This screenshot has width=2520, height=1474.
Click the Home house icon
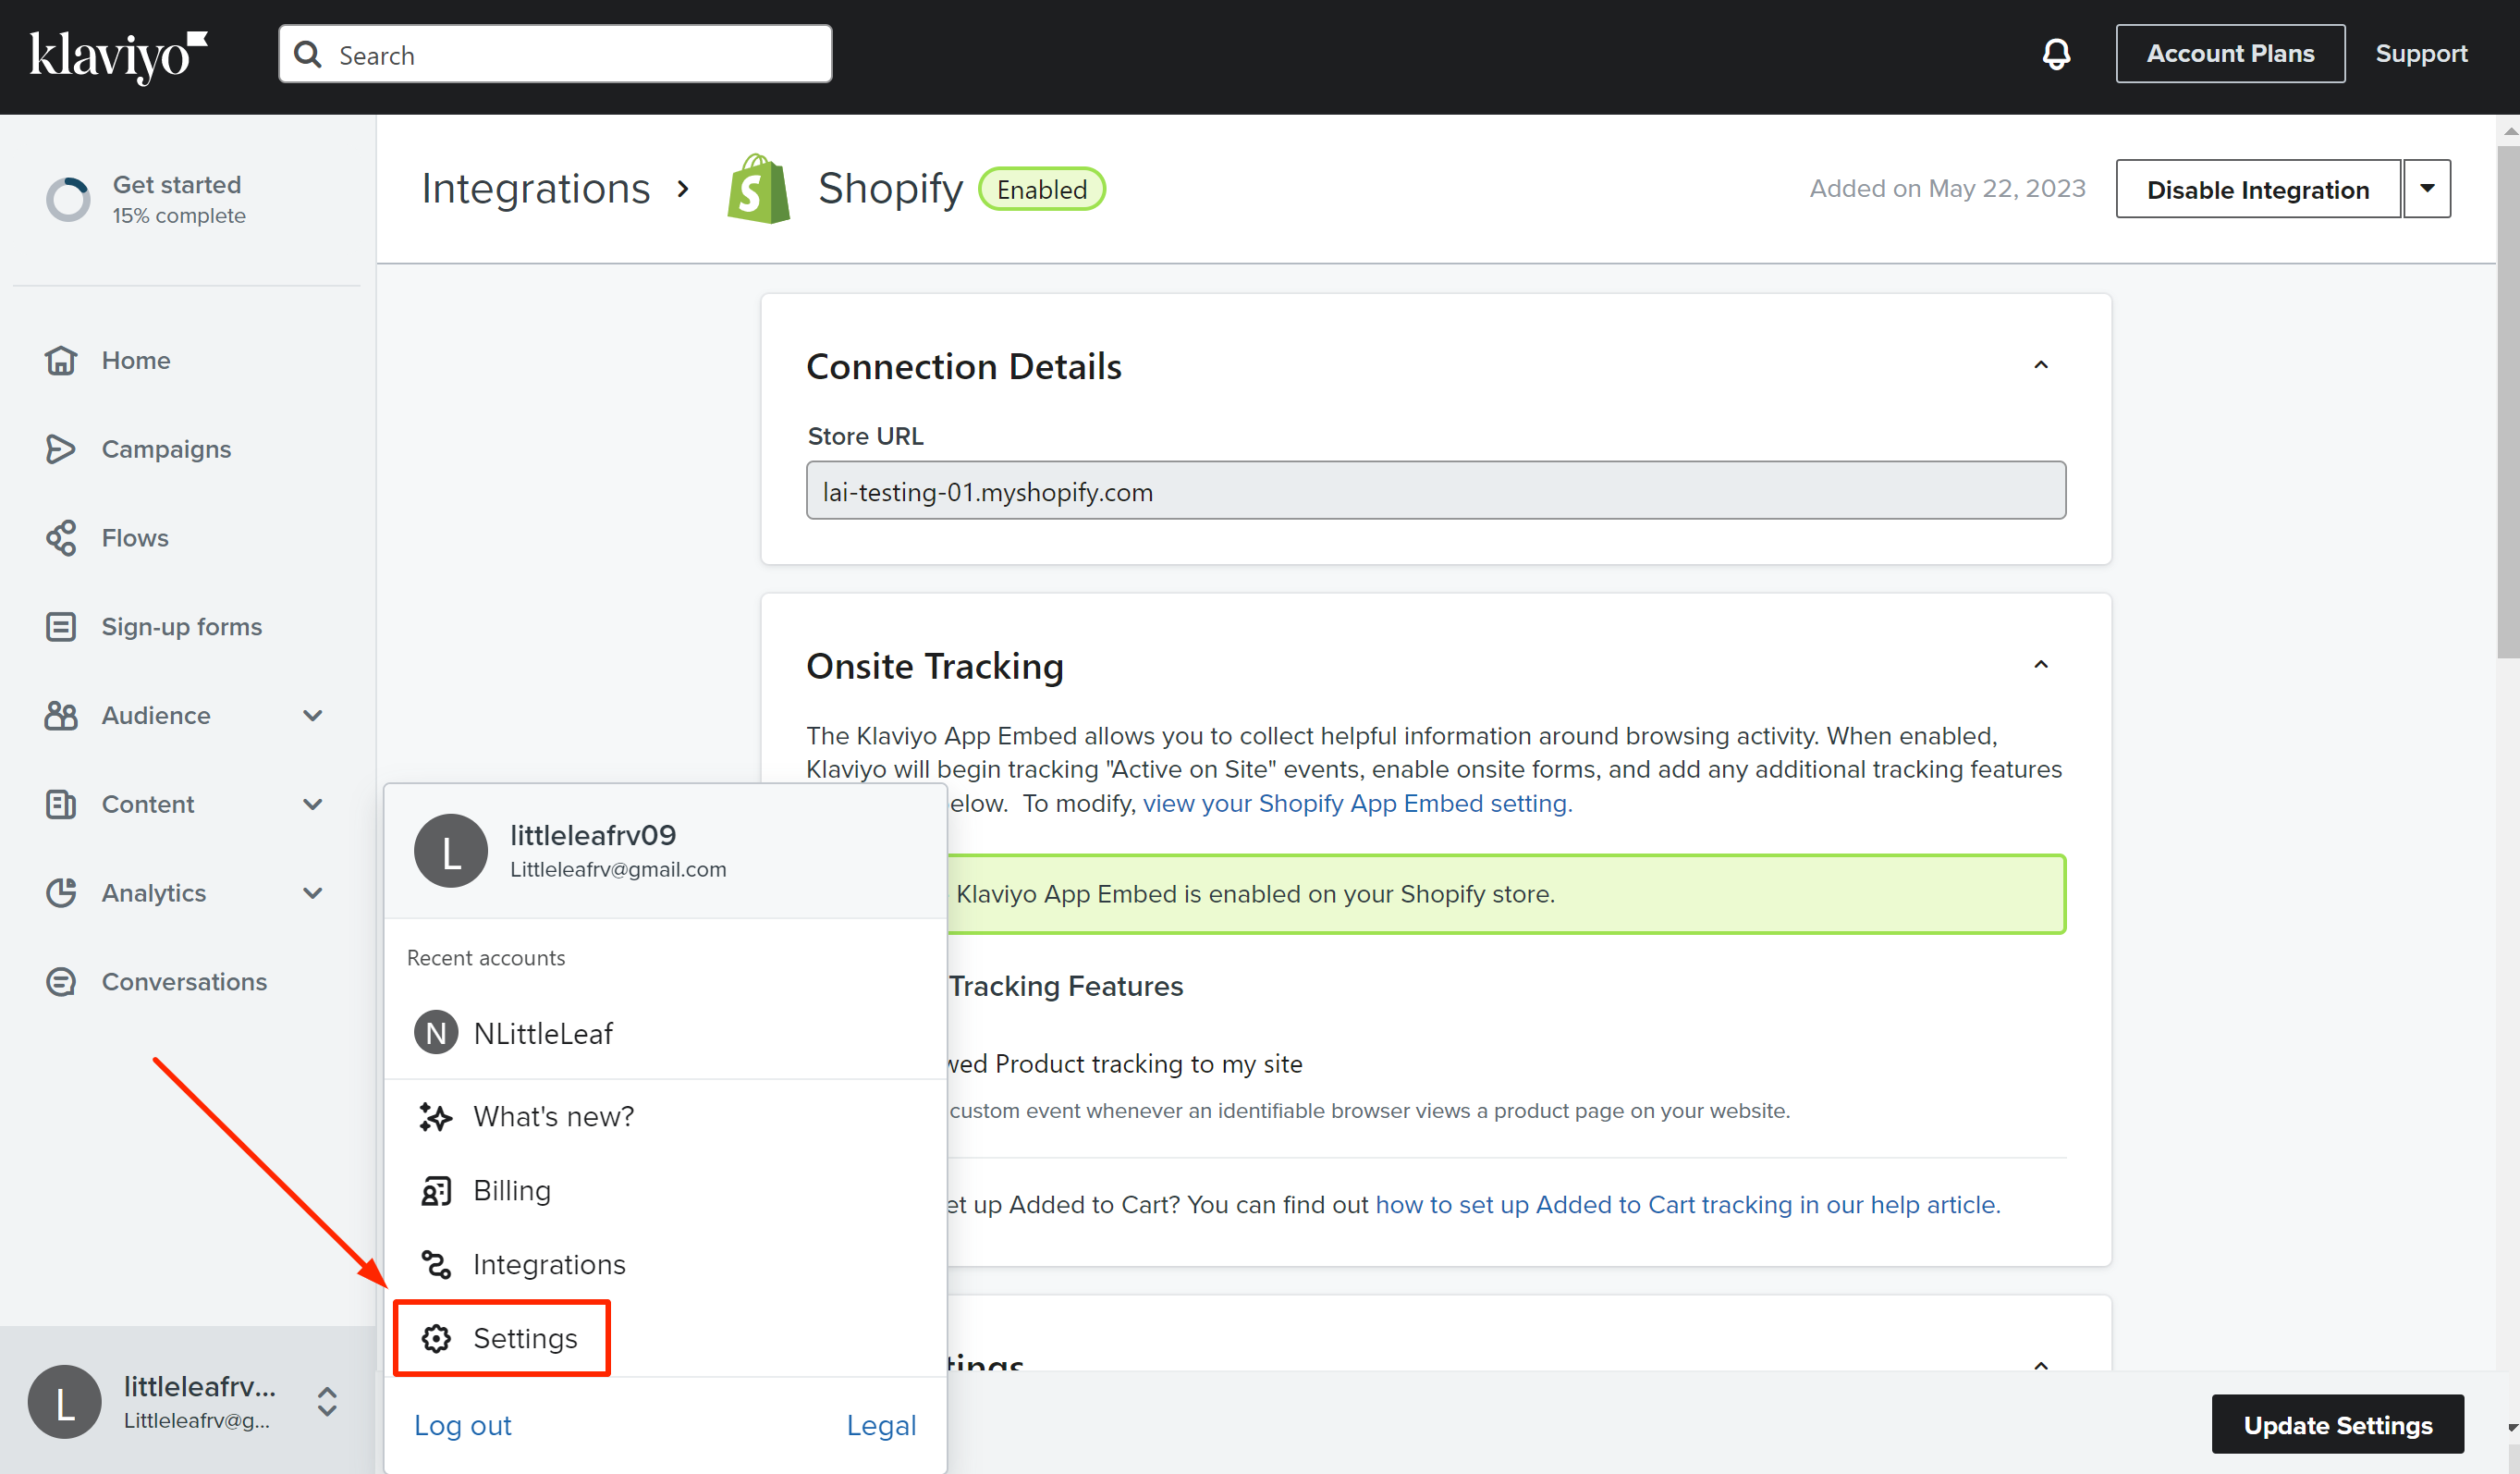(x=61, y=360)
